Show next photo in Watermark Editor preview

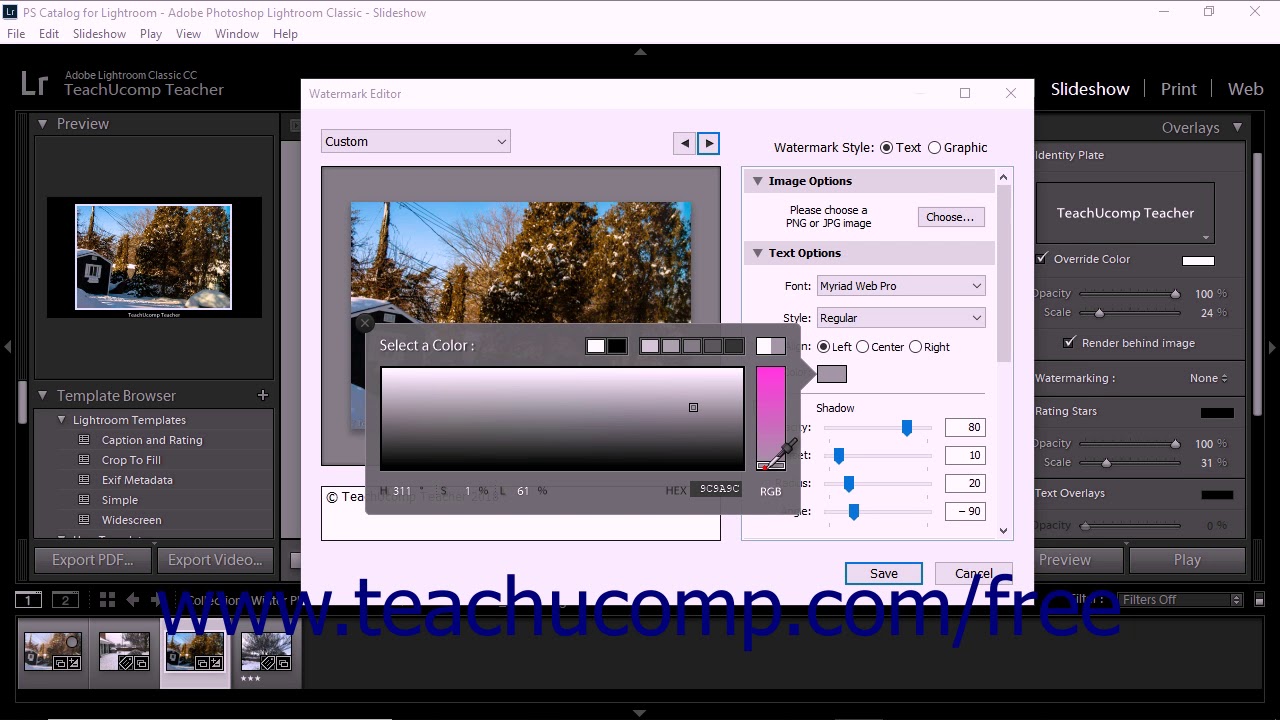pos(708,143)
